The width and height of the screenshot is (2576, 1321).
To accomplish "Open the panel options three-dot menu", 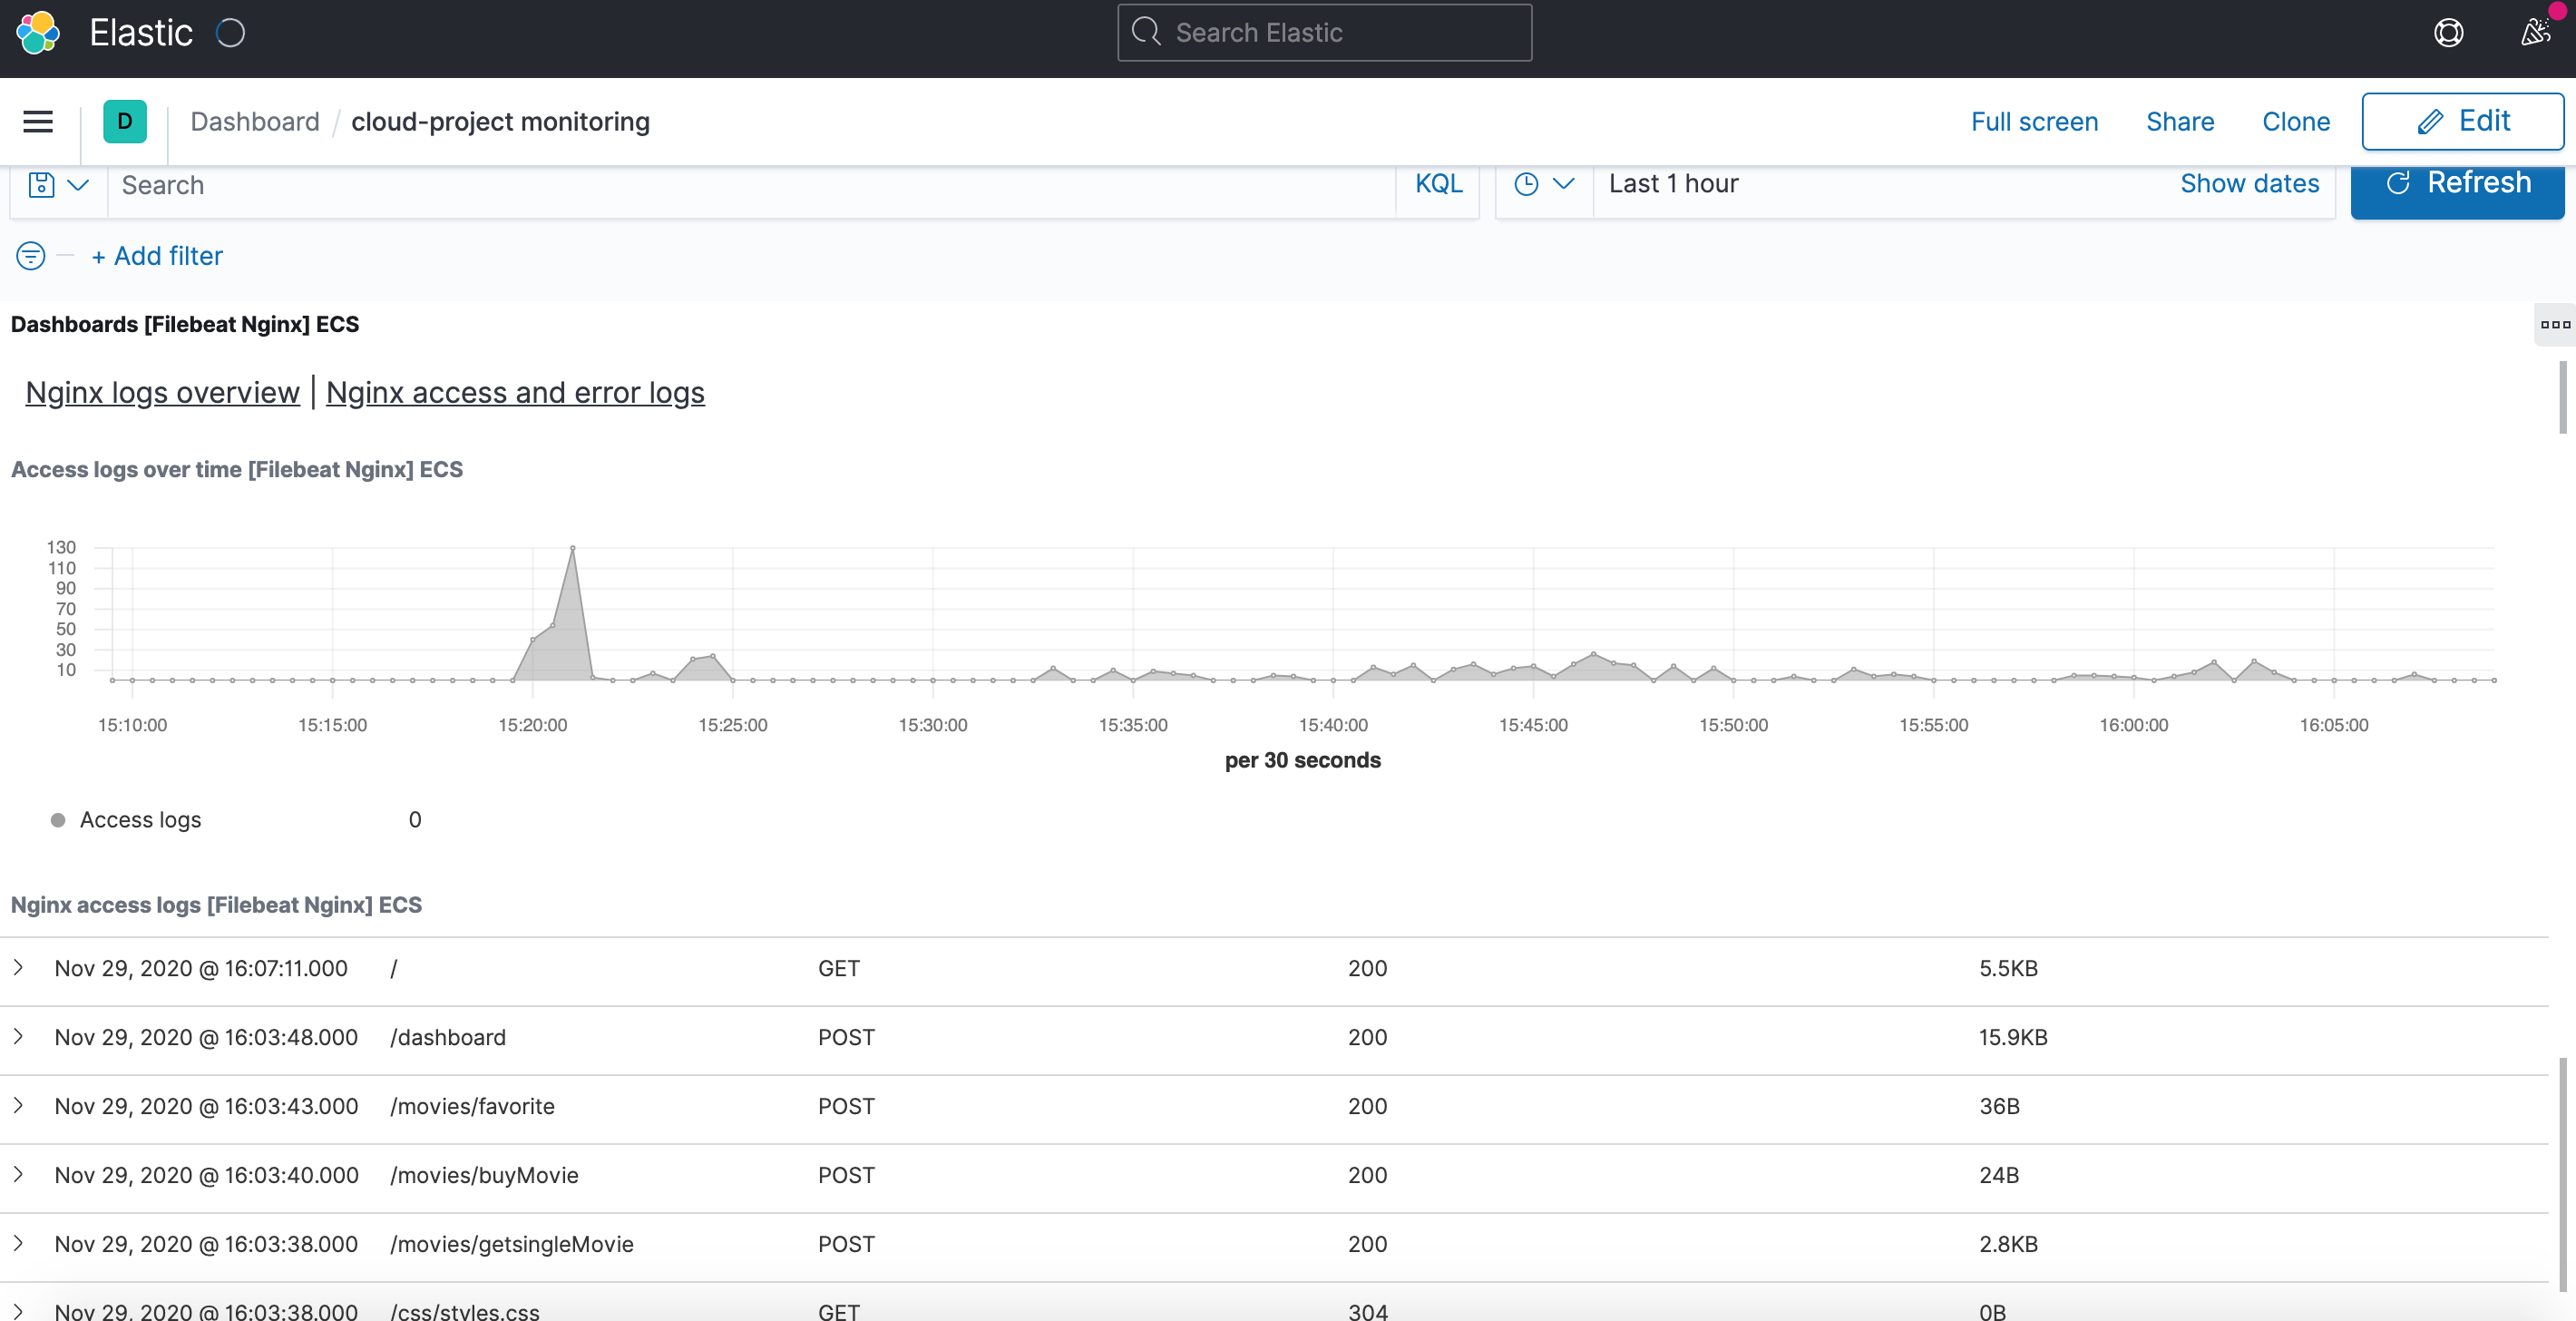I will pos(2555,324).
